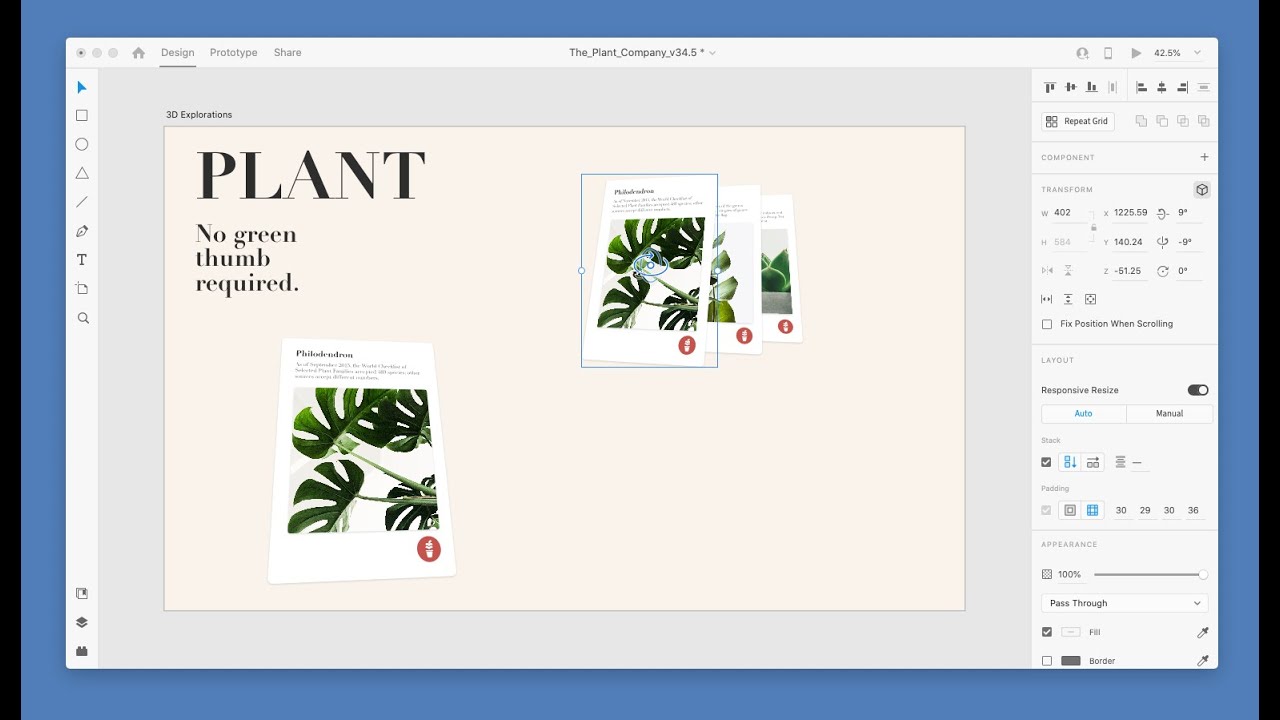Click the desktop preview play button
Screen dimensions: 1280x720
tap(1136, 53)
